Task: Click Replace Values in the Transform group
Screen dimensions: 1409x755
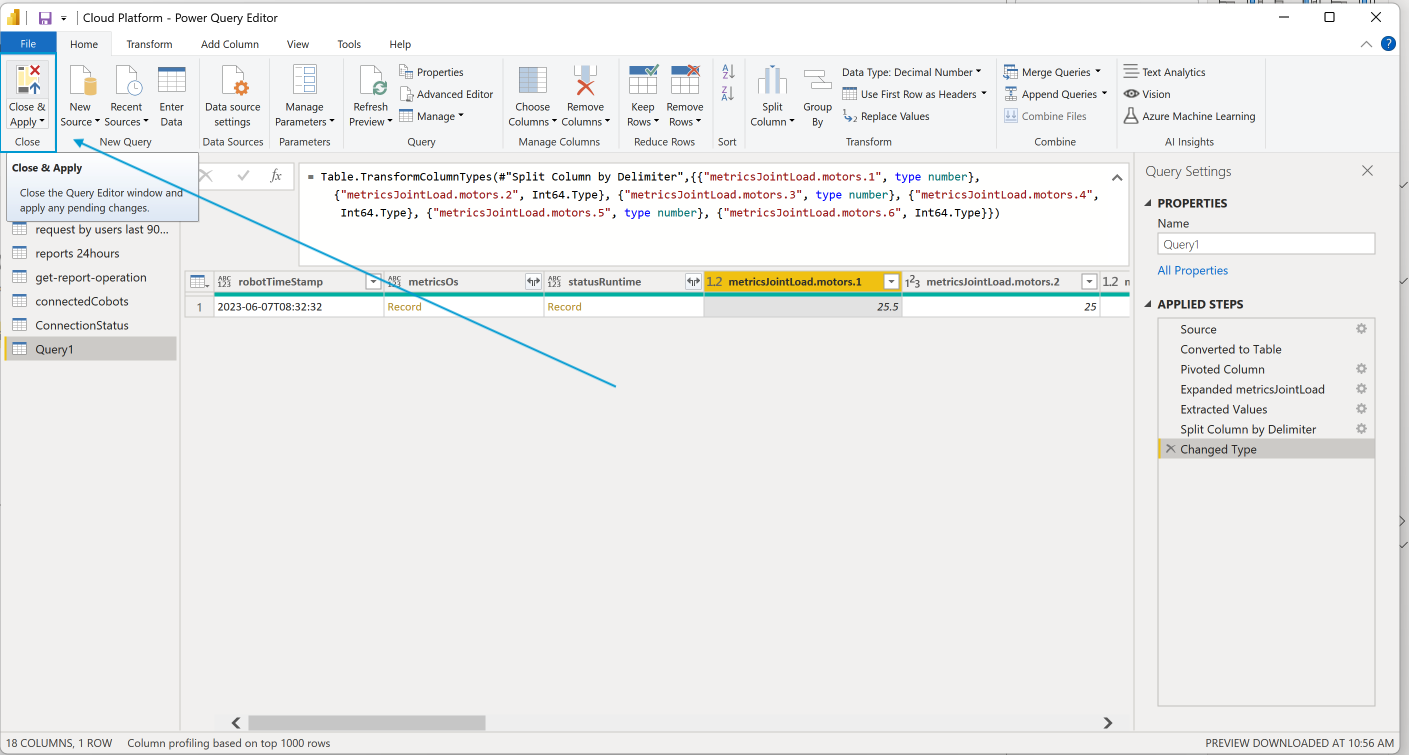Action: coord(893,116)
